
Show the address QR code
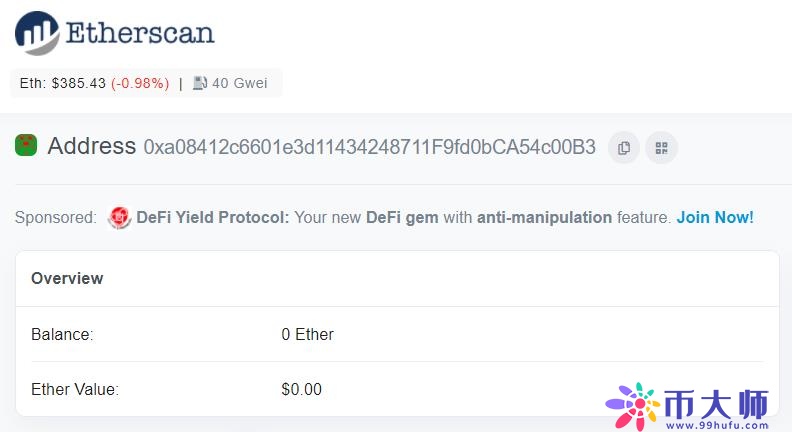tap(661, 148)
